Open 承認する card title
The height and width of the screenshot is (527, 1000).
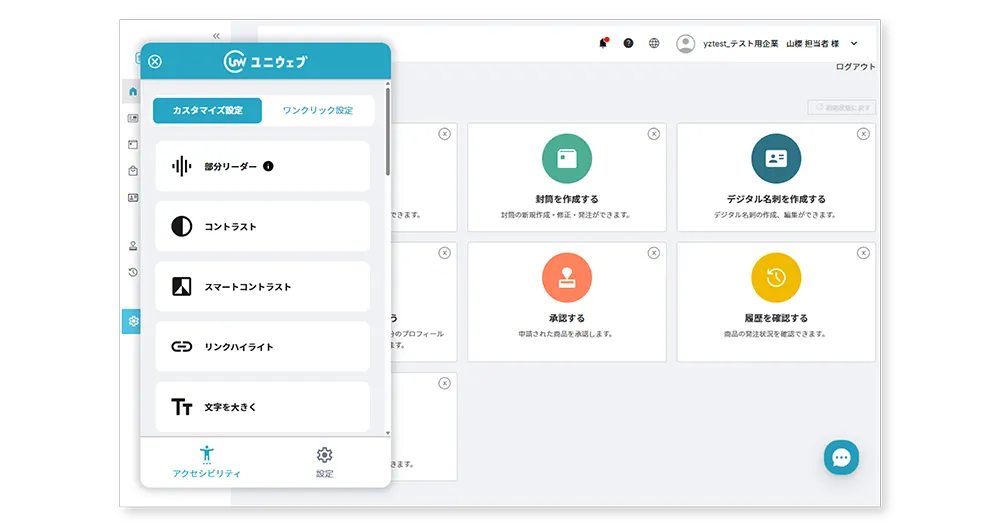(x=567, y=318)
